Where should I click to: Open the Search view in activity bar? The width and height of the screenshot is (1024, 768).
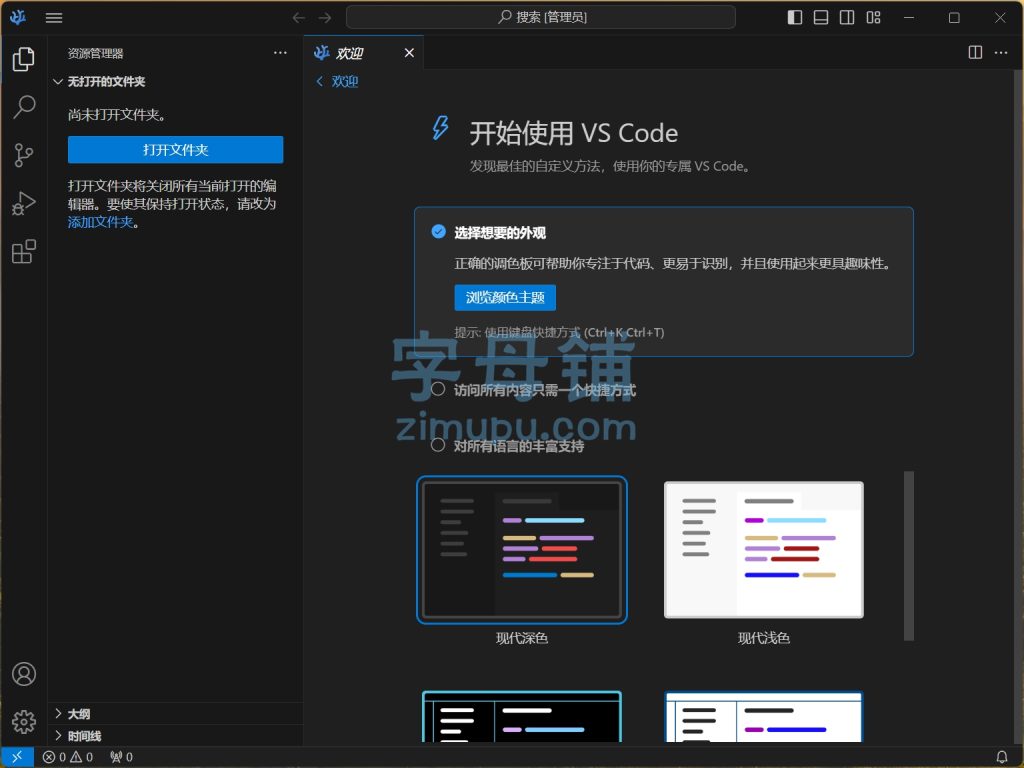point(24,106)
